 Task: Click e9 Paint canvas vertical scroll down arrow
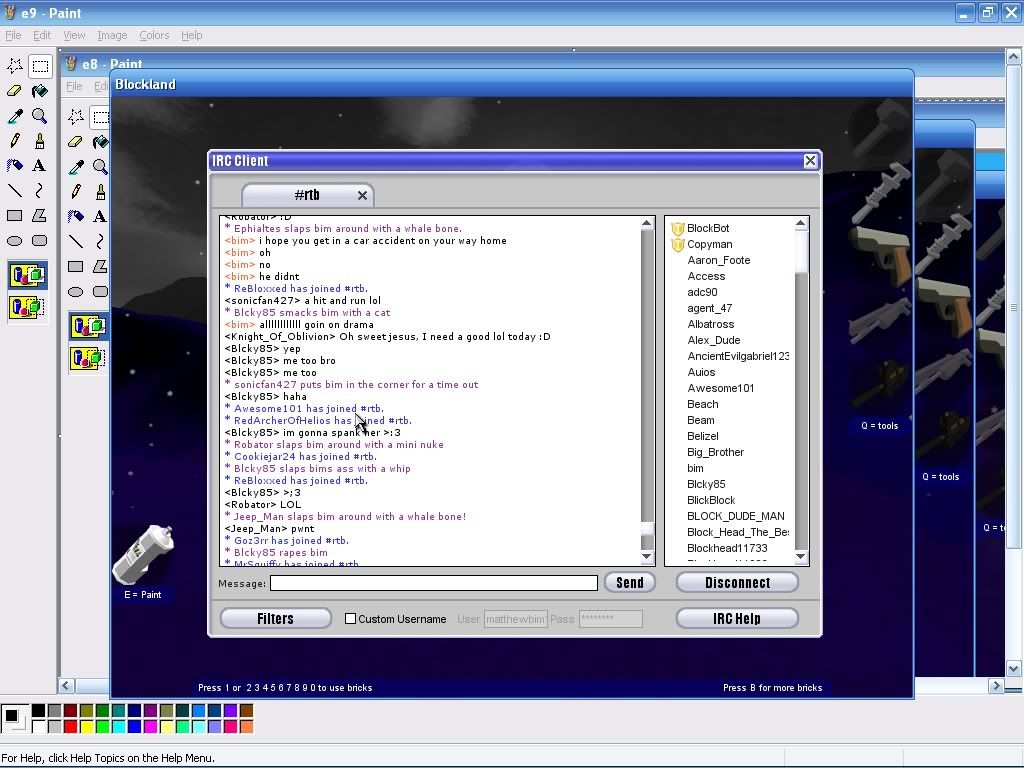point(1013,669)
